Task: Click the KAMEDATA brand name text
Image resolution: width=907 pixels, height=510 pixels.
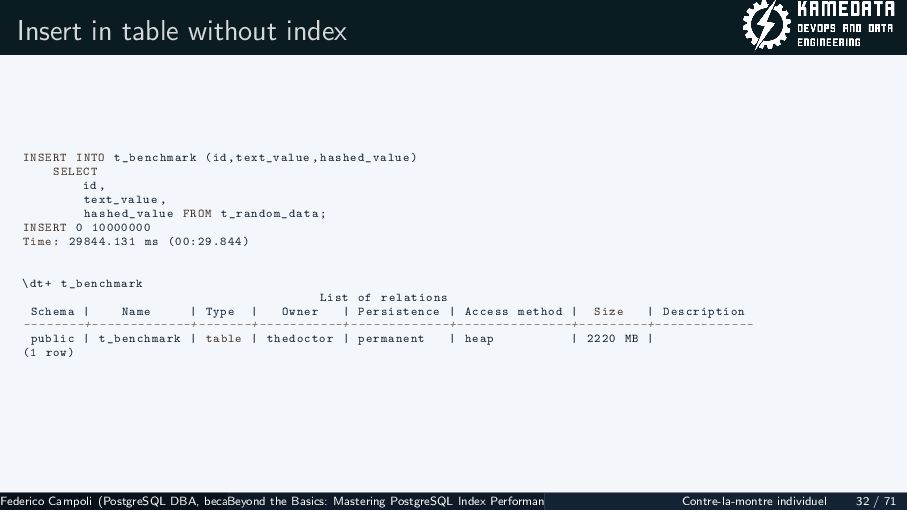Action: pyautogui.click(x=846, y=9)
